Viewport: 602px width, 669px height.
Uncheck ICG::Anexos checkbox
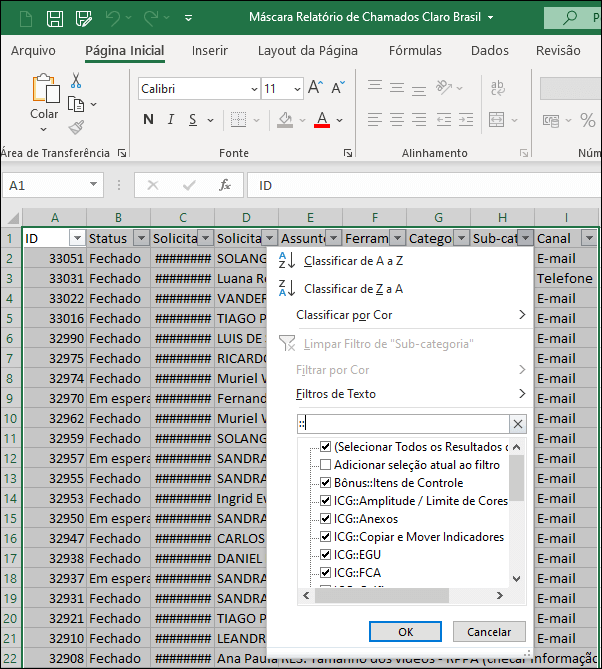coord(326,518)
